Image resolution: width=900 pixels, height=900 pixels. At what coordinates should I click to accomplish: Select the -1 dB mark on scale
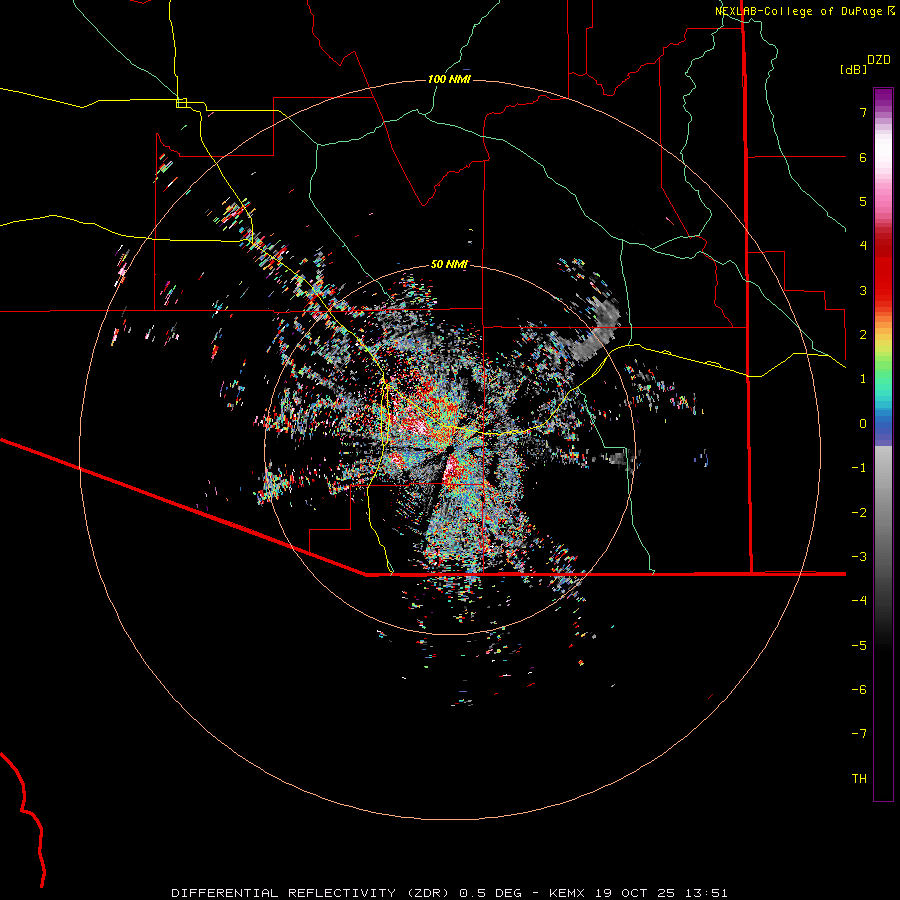point(859,468)
